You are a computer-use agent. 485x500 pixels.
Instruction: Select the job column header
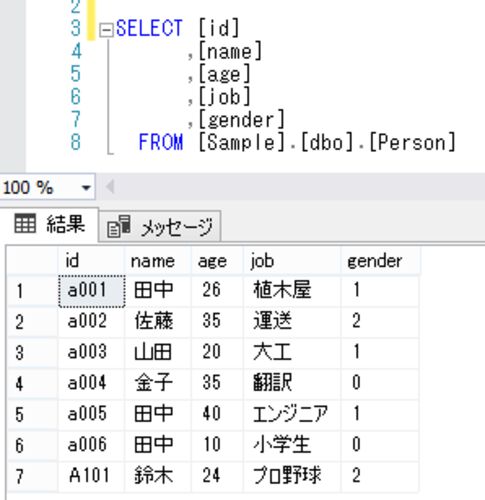click(x=292, y=261)
